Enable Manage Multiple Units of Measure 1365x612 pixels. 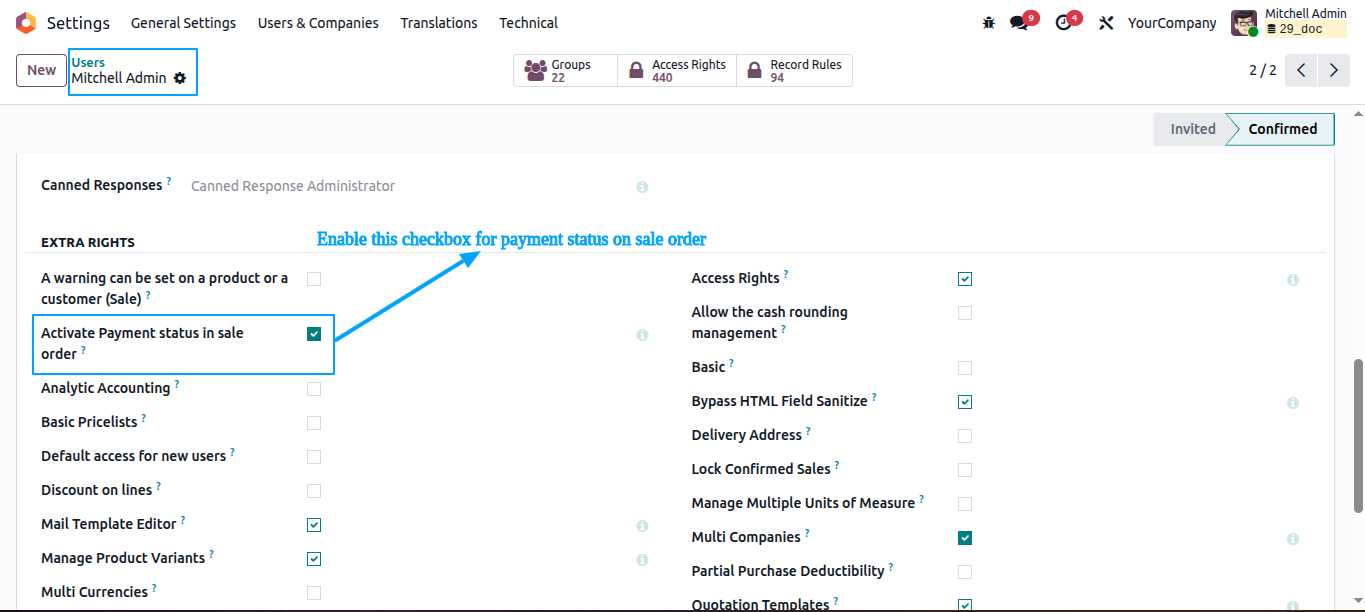click(965, 504)
